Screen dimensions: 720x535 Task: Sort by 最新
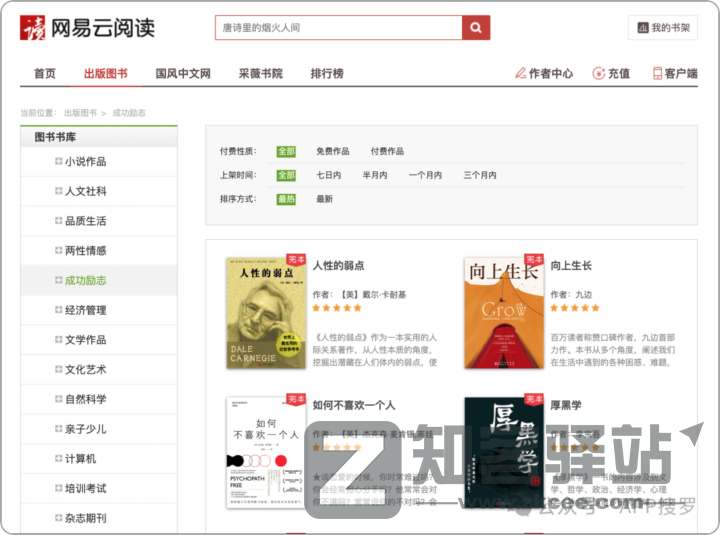click(325, 199)
